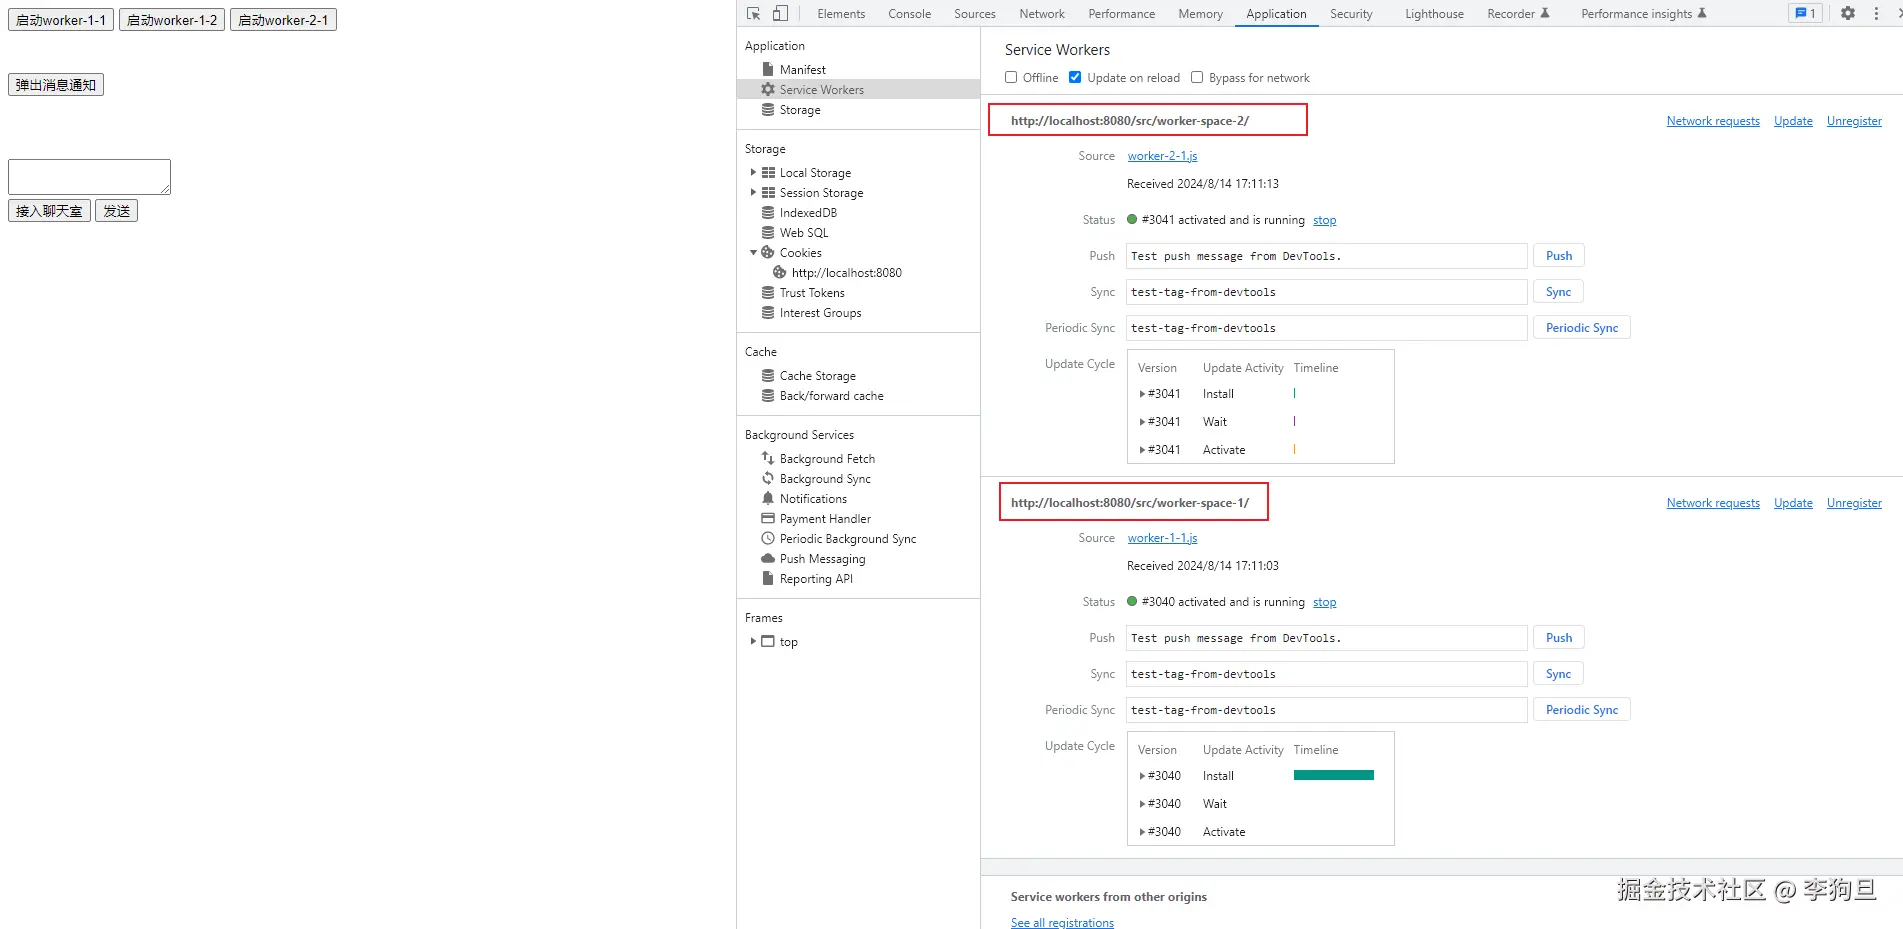Stop the #3040 running service worker
The height and width of the screenshot is (929, 1903).
[x=1324, y=602]
